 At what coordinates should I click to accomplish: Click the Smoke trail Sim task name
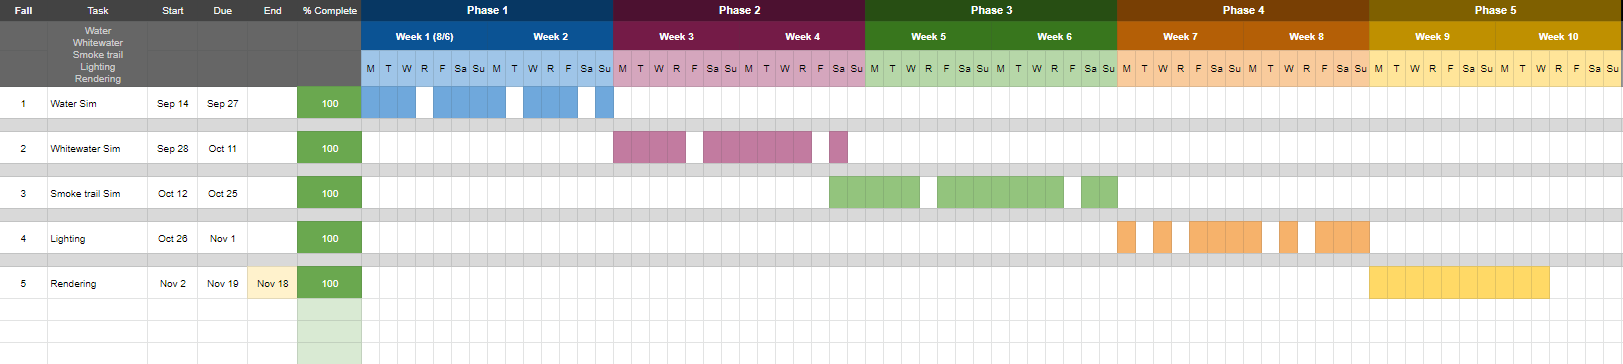pyautogui.click(x=85, y=194)
